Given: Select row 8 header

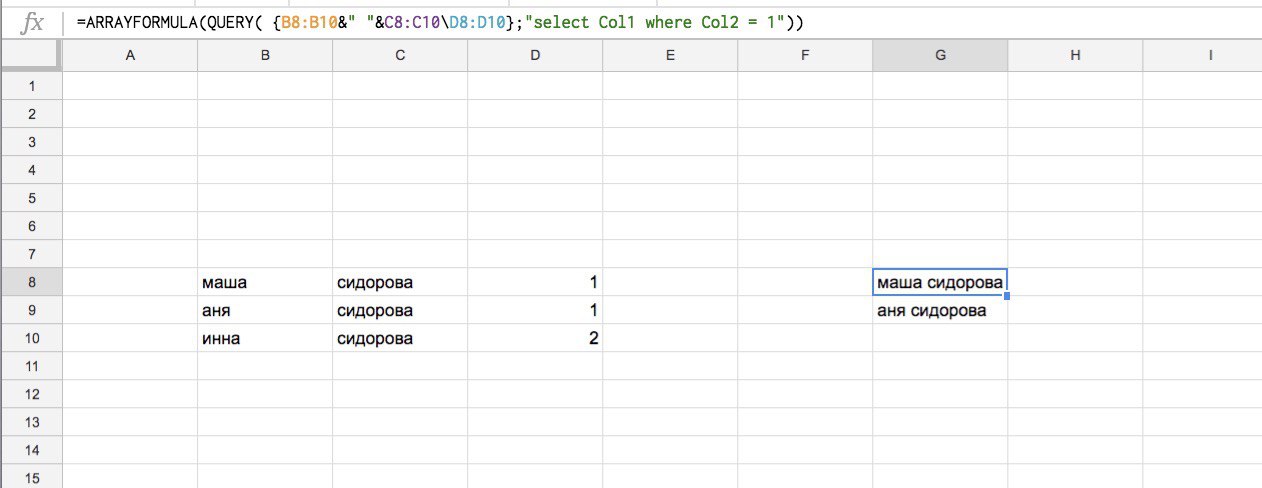Looking at the screenshot, I should point(31,283).
